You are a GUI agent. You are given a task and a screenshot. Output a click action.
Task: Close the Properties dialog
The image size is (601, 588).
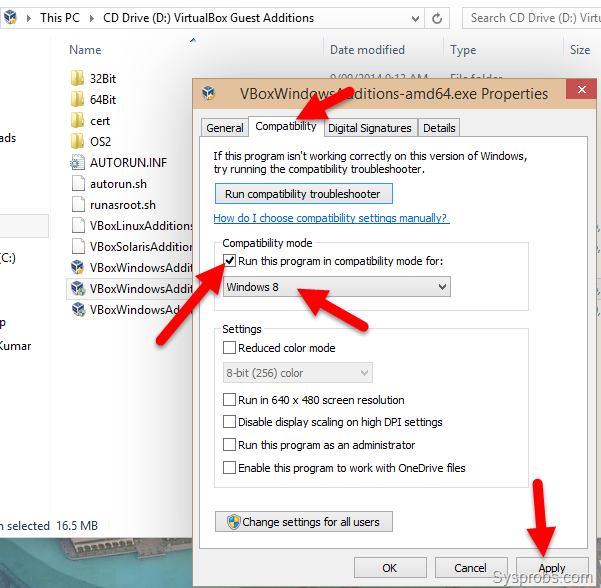[x=581, y=90]
